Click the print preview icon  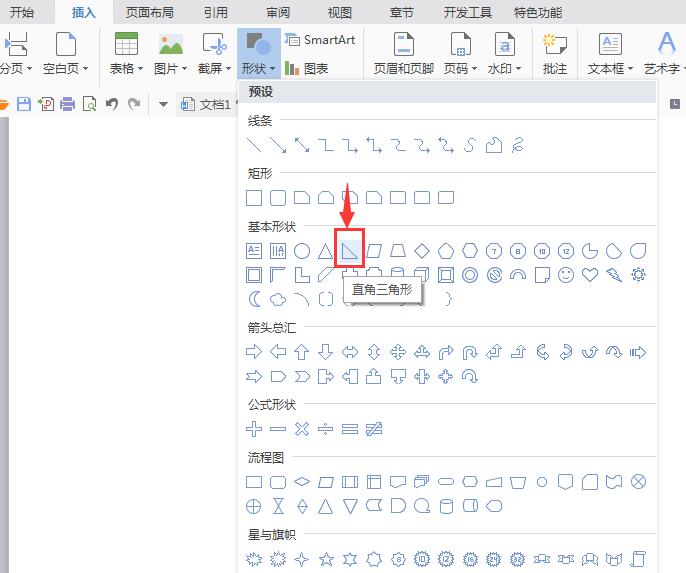click(x=89, y=104)
